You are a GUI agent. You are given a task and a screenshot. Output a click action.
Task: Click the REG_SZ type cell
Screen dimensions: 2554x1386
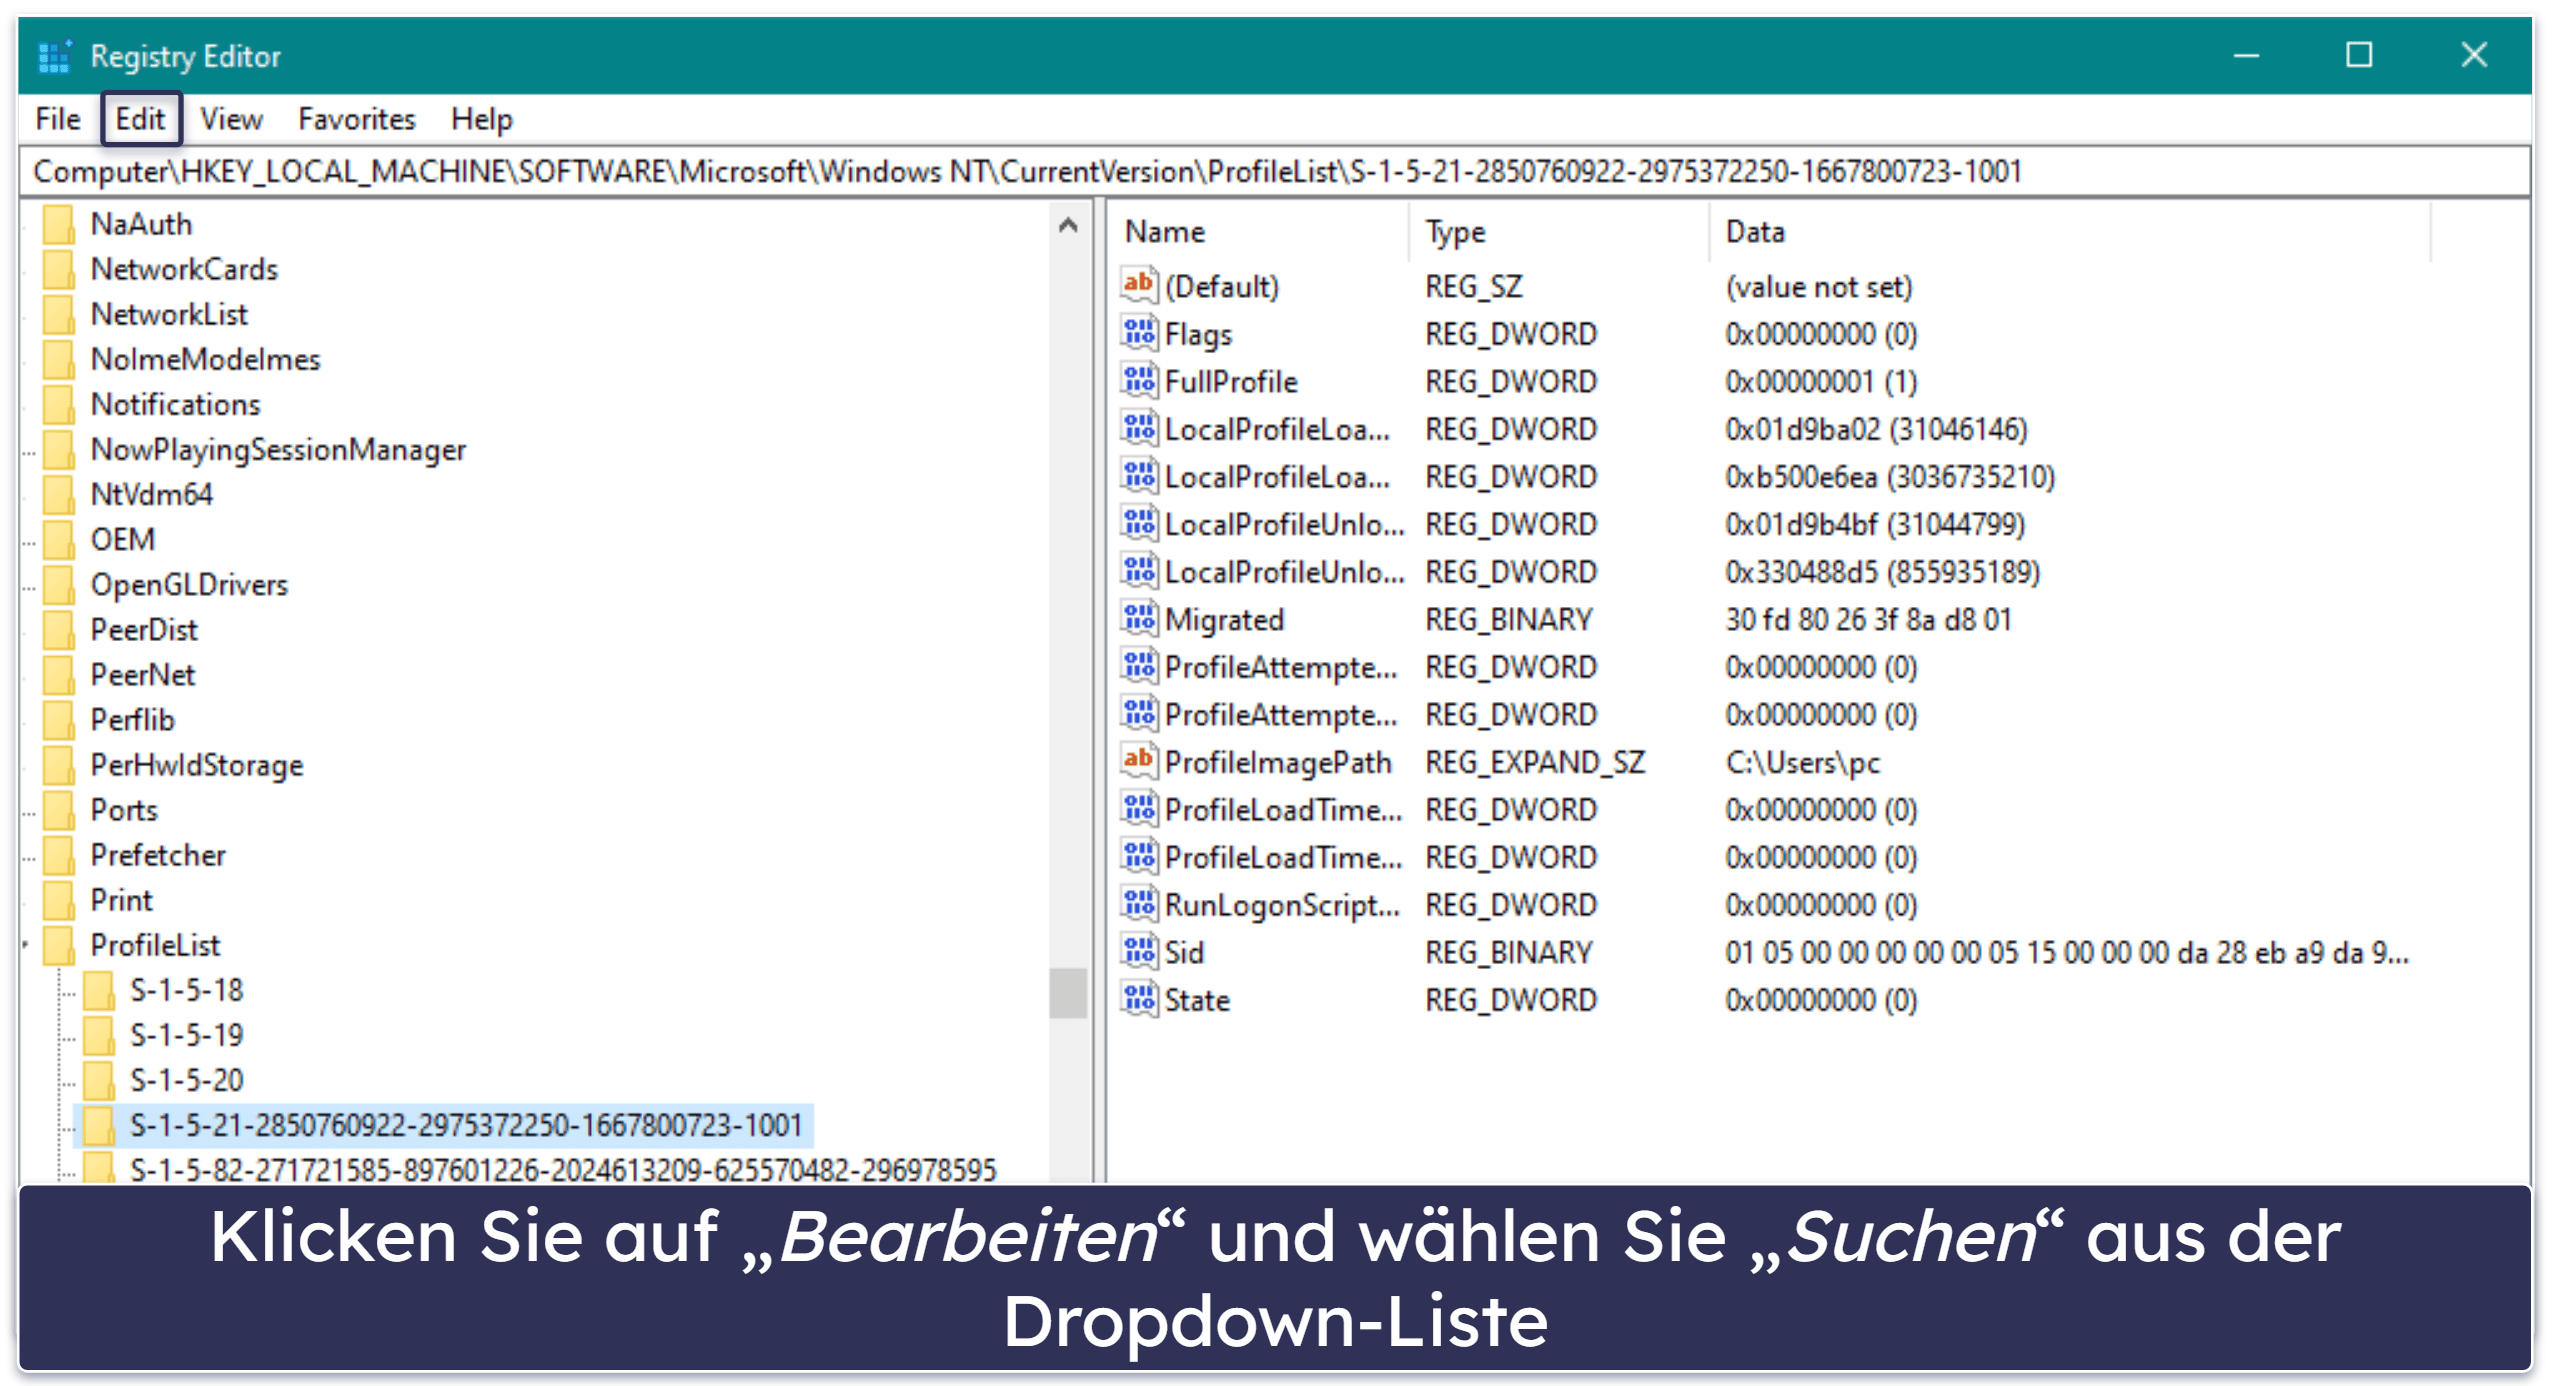coord(1474,286)
